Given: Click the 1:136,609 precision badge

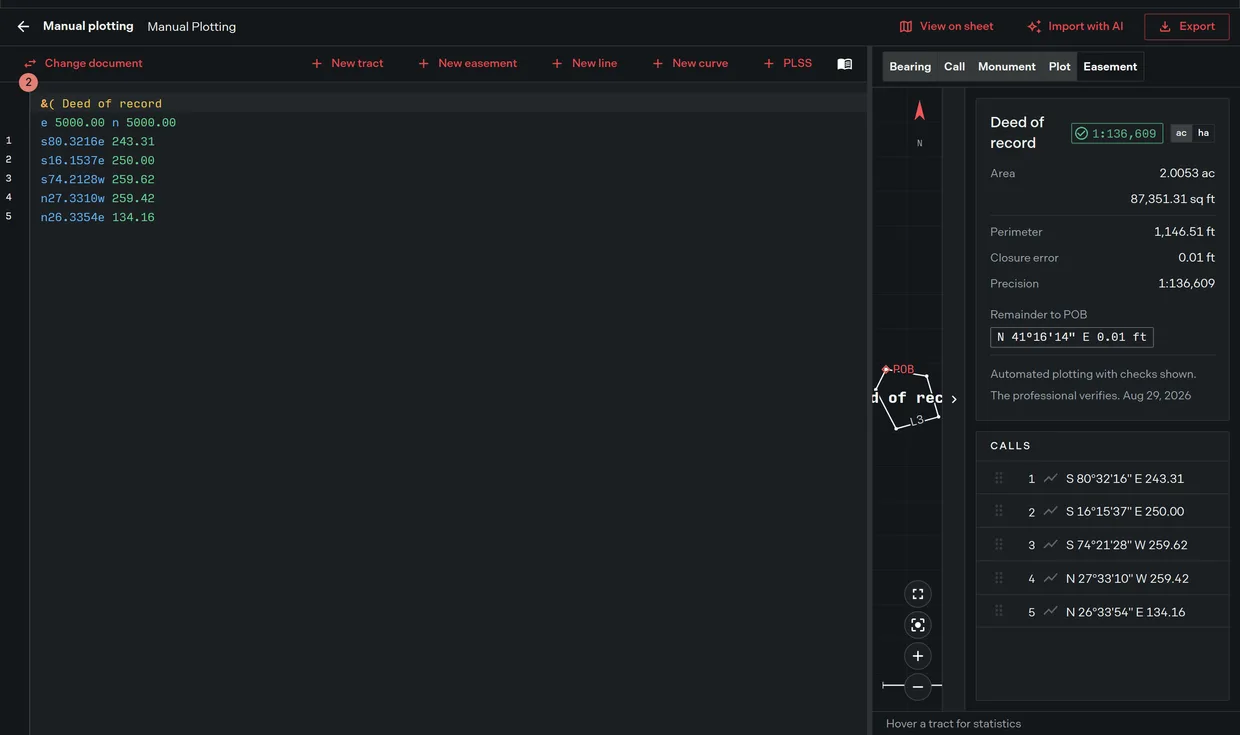Looking at the screenshot, I should [x=1117, y=133].
